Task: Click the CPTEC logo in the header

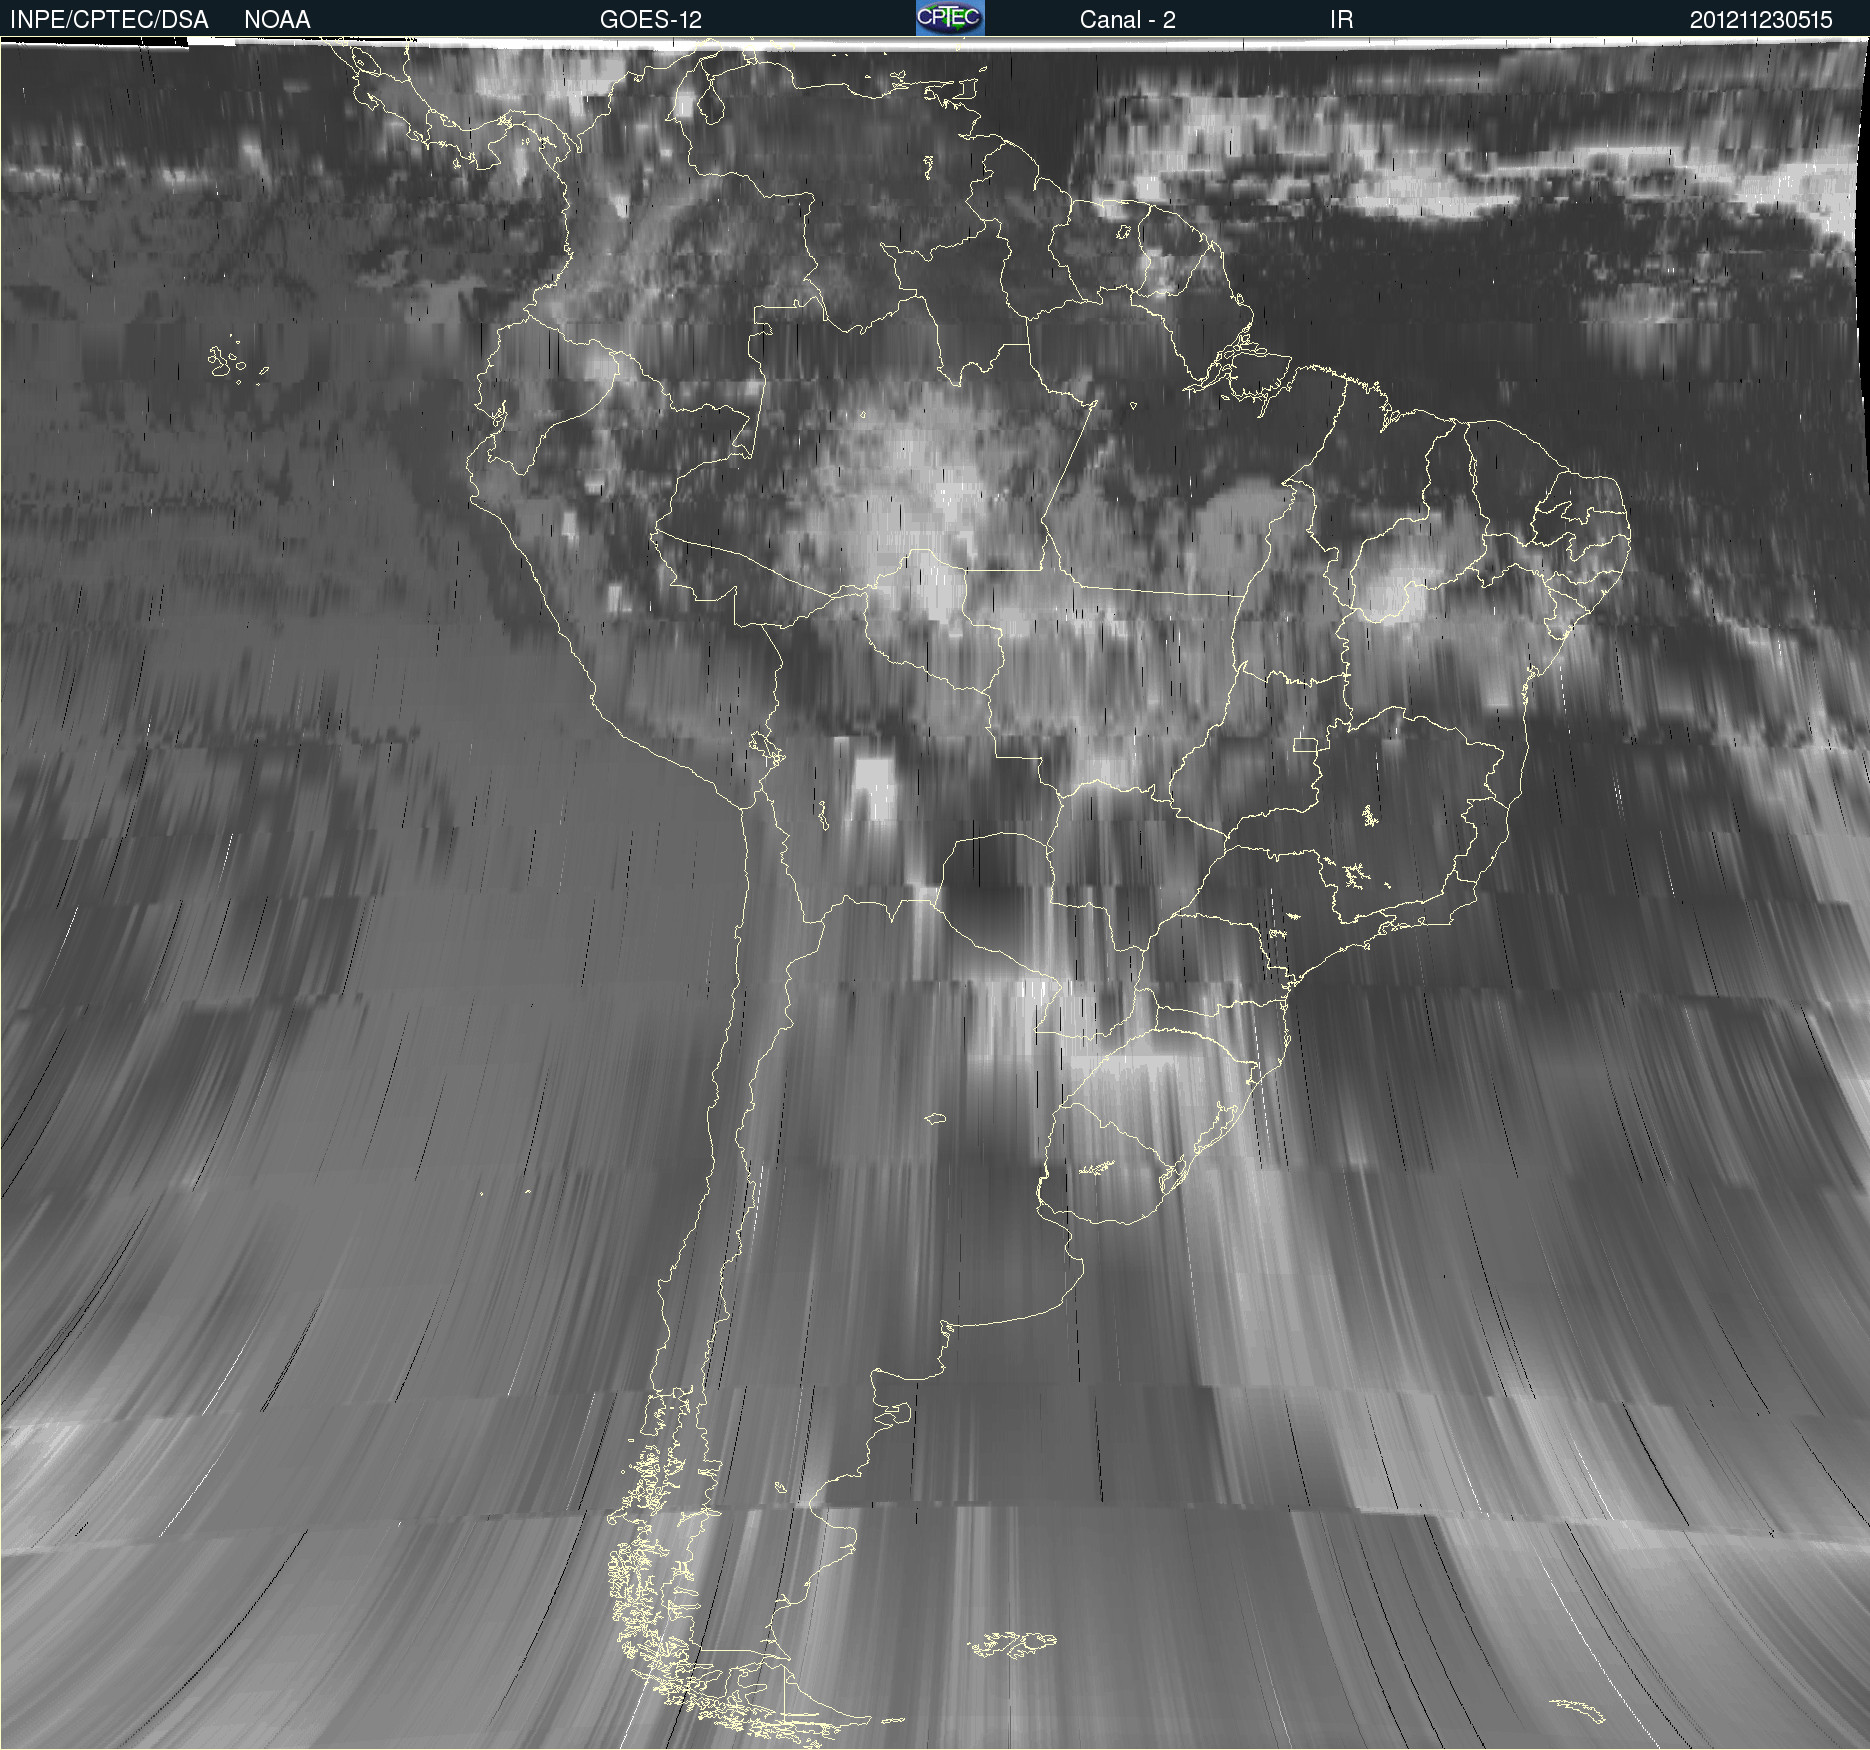Action: (x=950, y=18)
